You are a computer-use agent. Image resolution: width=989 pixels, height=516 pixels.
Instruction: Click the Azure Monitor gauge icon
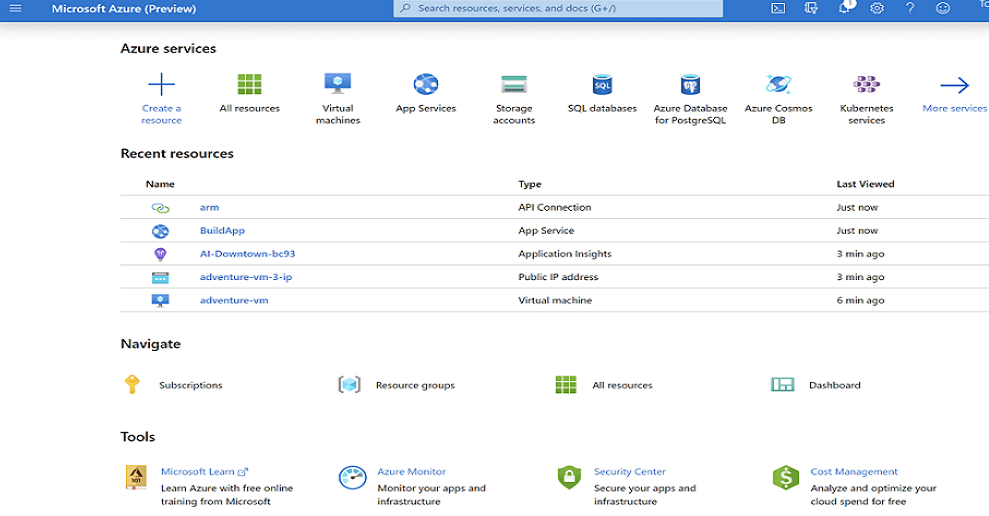[353, 478]
